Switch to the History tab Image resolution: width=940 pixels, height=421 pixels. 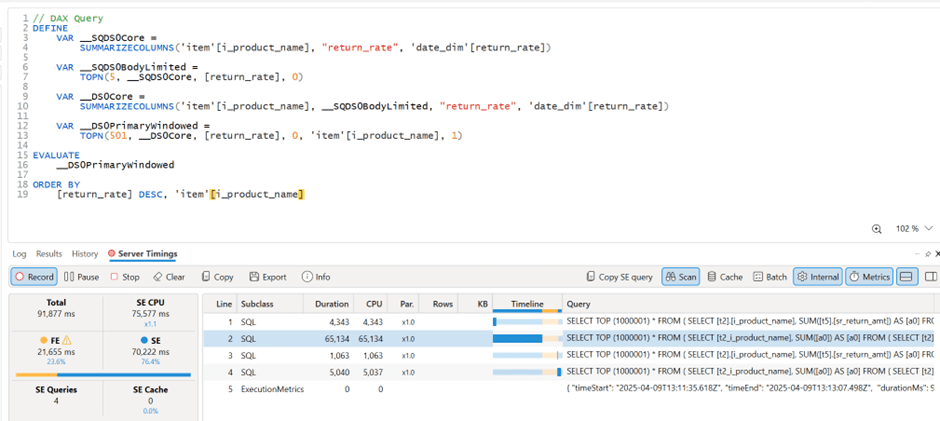click(x=85, y=254)
